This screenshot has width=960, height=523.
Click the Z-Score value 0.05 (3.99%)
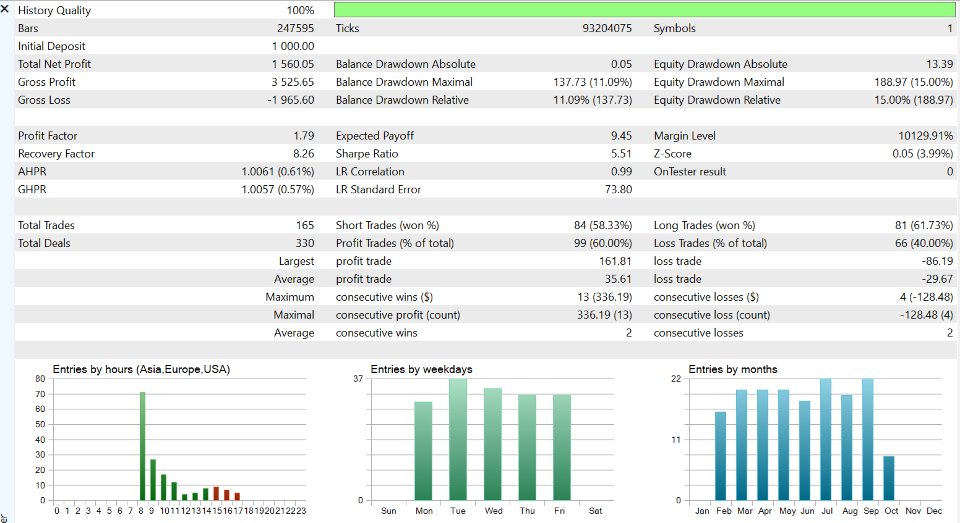923,153
